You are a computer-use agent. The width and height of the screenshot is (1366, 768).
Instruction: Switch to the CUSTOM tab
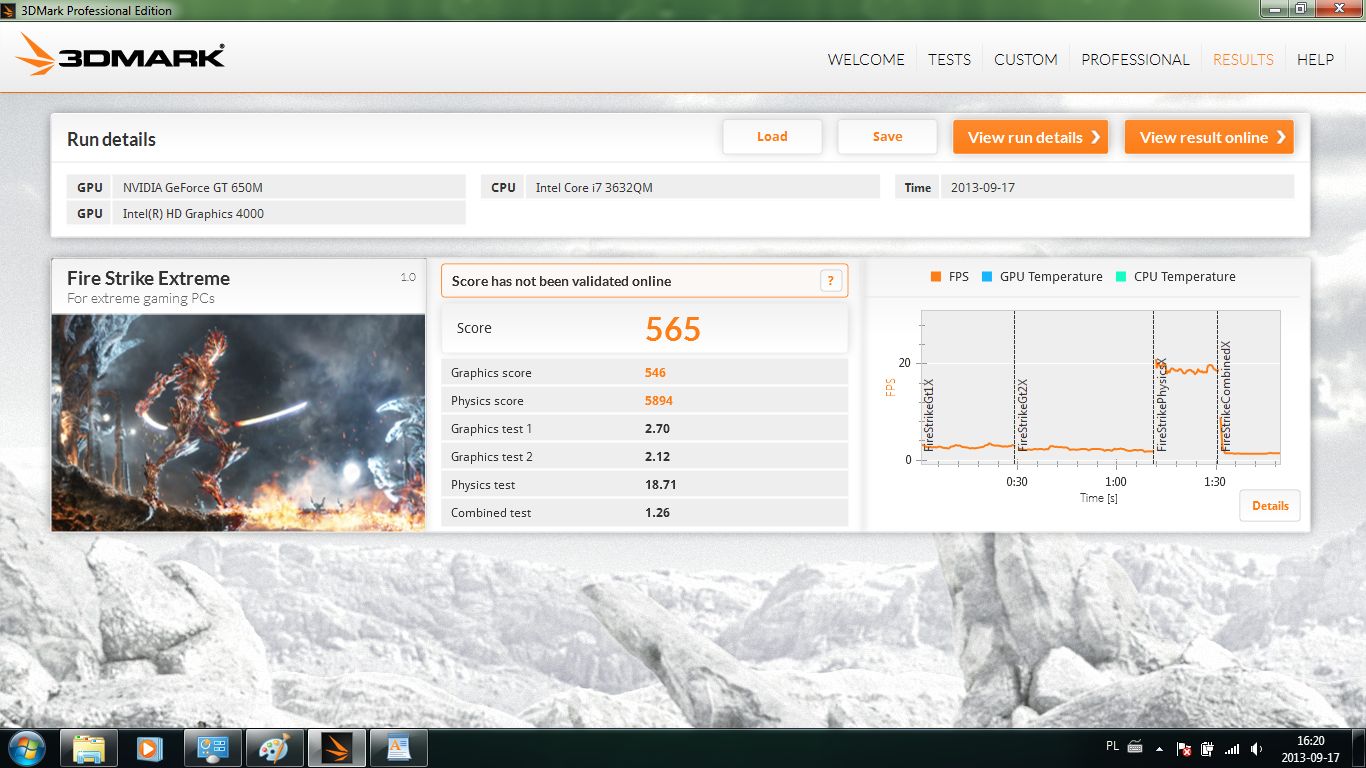[1026, 59]
